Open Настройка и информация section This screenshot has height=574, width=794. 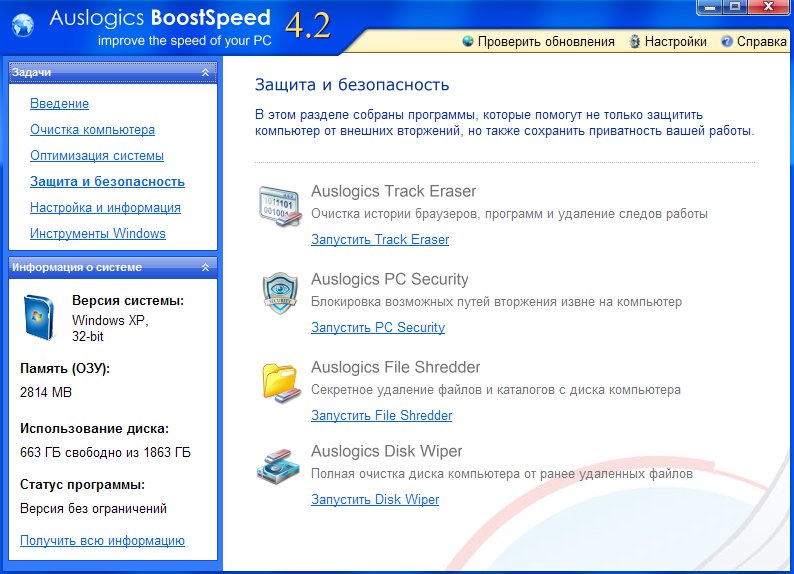(105, 208)
